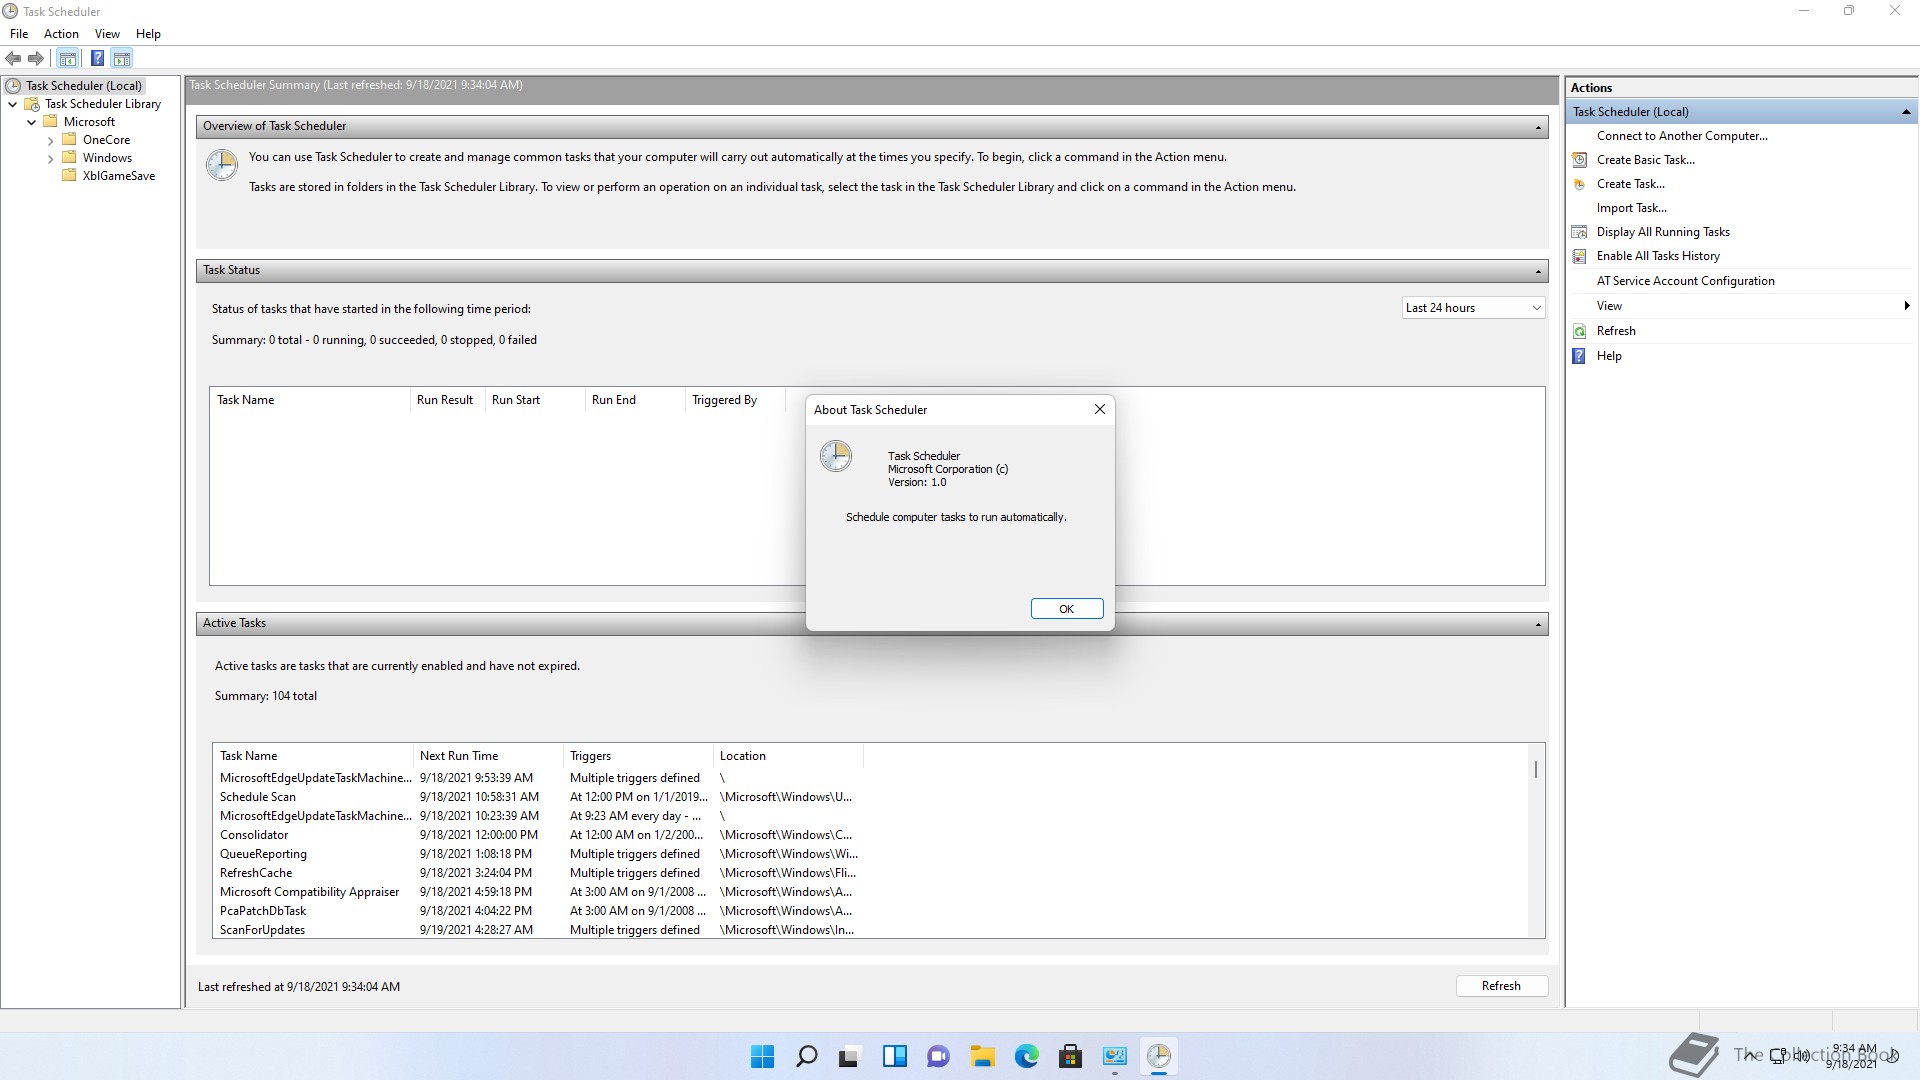Click the Task Scheduler (Local) clock icon
This screenshot has width=1920, height=1080.
[x=13, y=86]
